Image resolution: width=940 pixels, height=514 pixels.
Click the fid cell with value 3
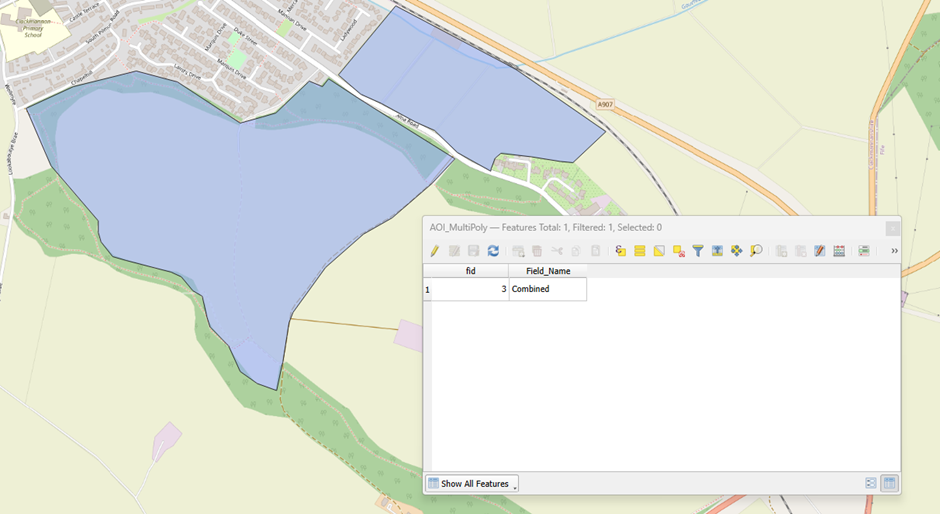tap(470, 289)
